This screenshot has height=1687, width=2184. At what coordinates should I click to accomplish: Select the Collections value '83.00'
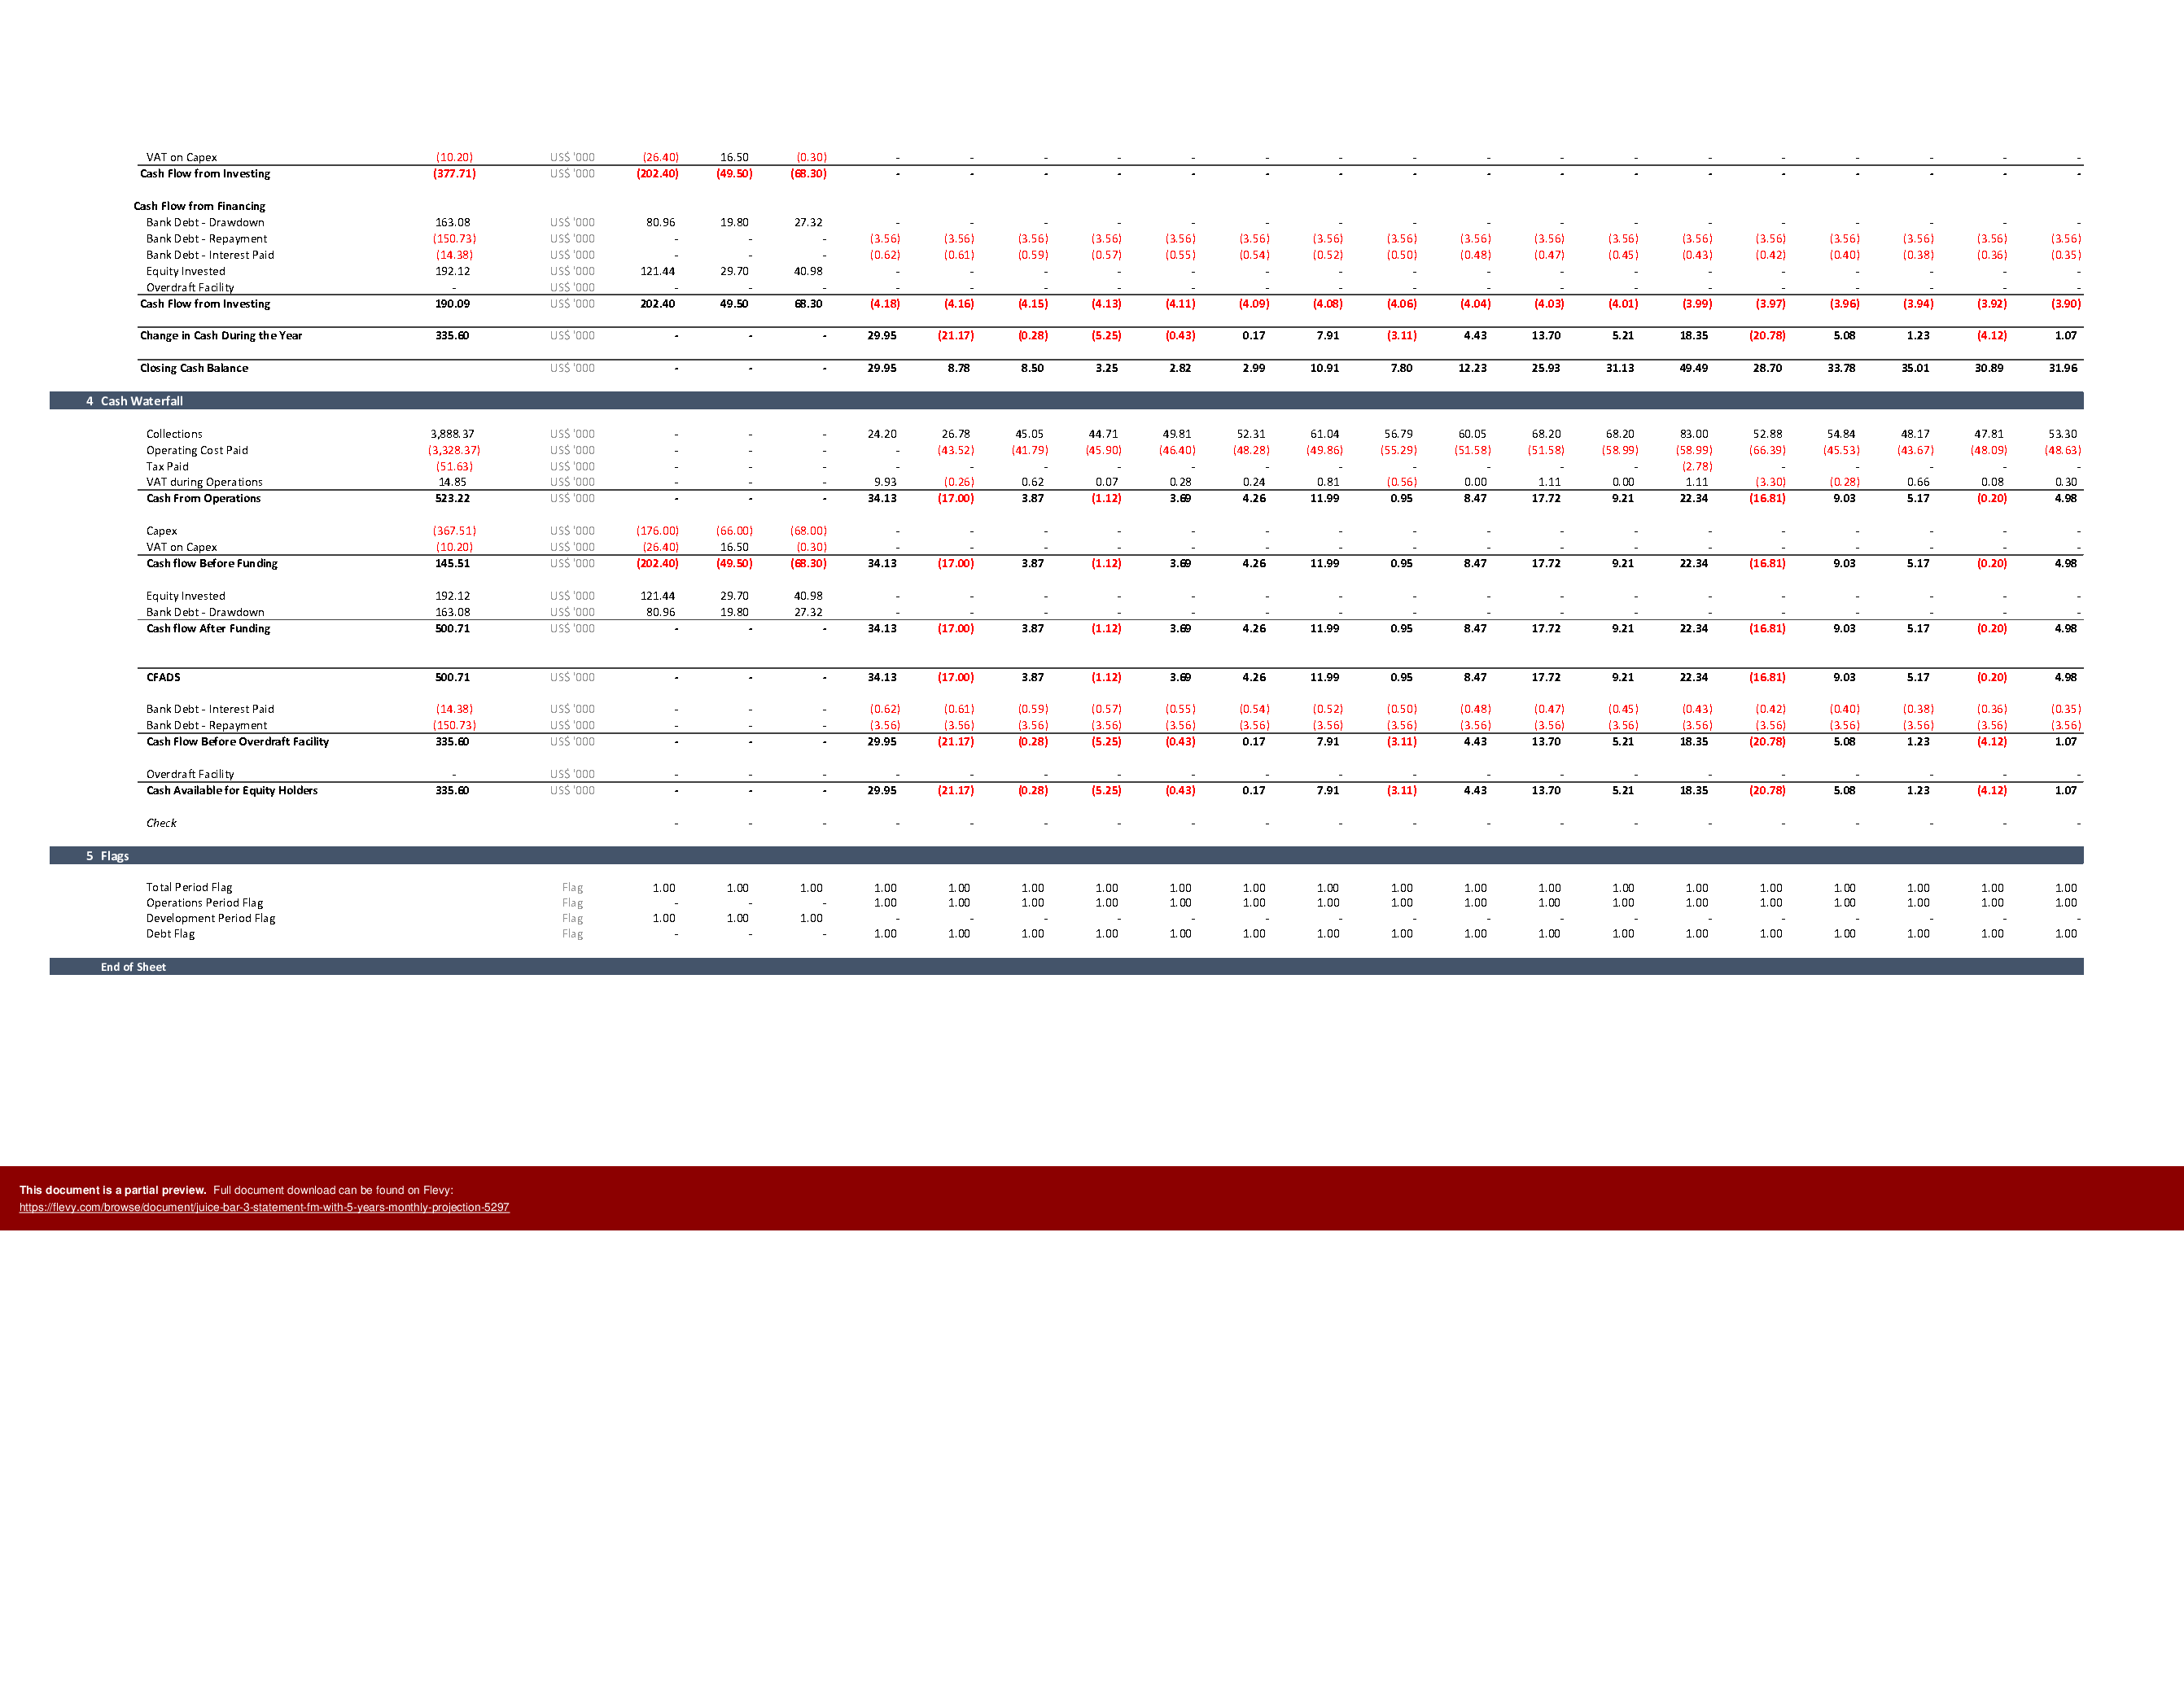1694,434
